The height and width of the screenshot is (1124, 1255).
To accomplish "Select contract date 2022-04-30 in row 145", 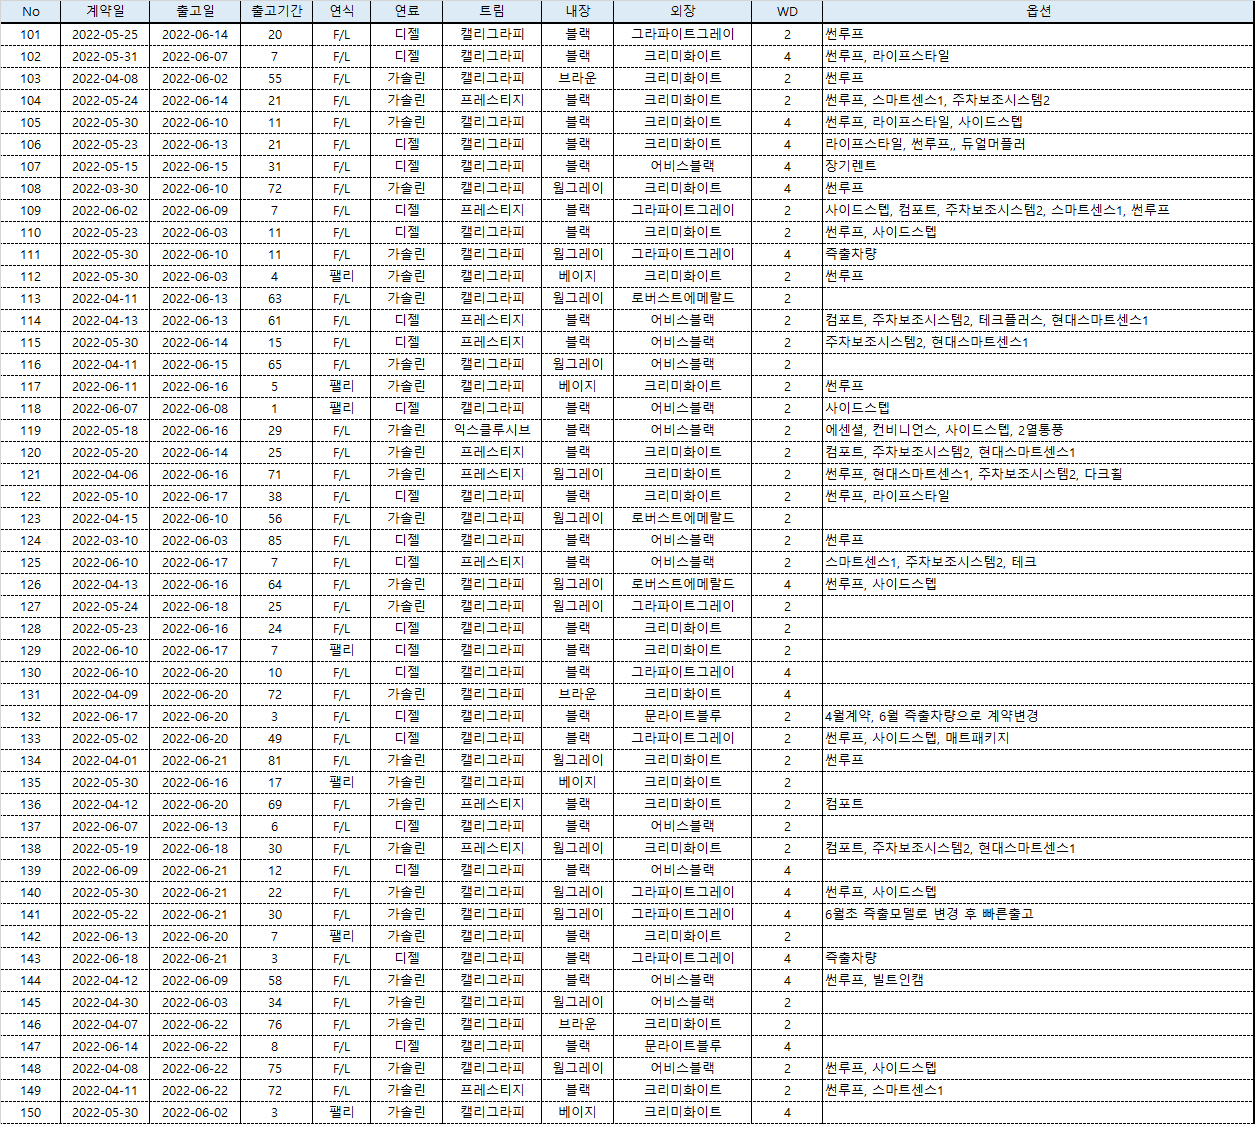I will (x=105, y=1002).
